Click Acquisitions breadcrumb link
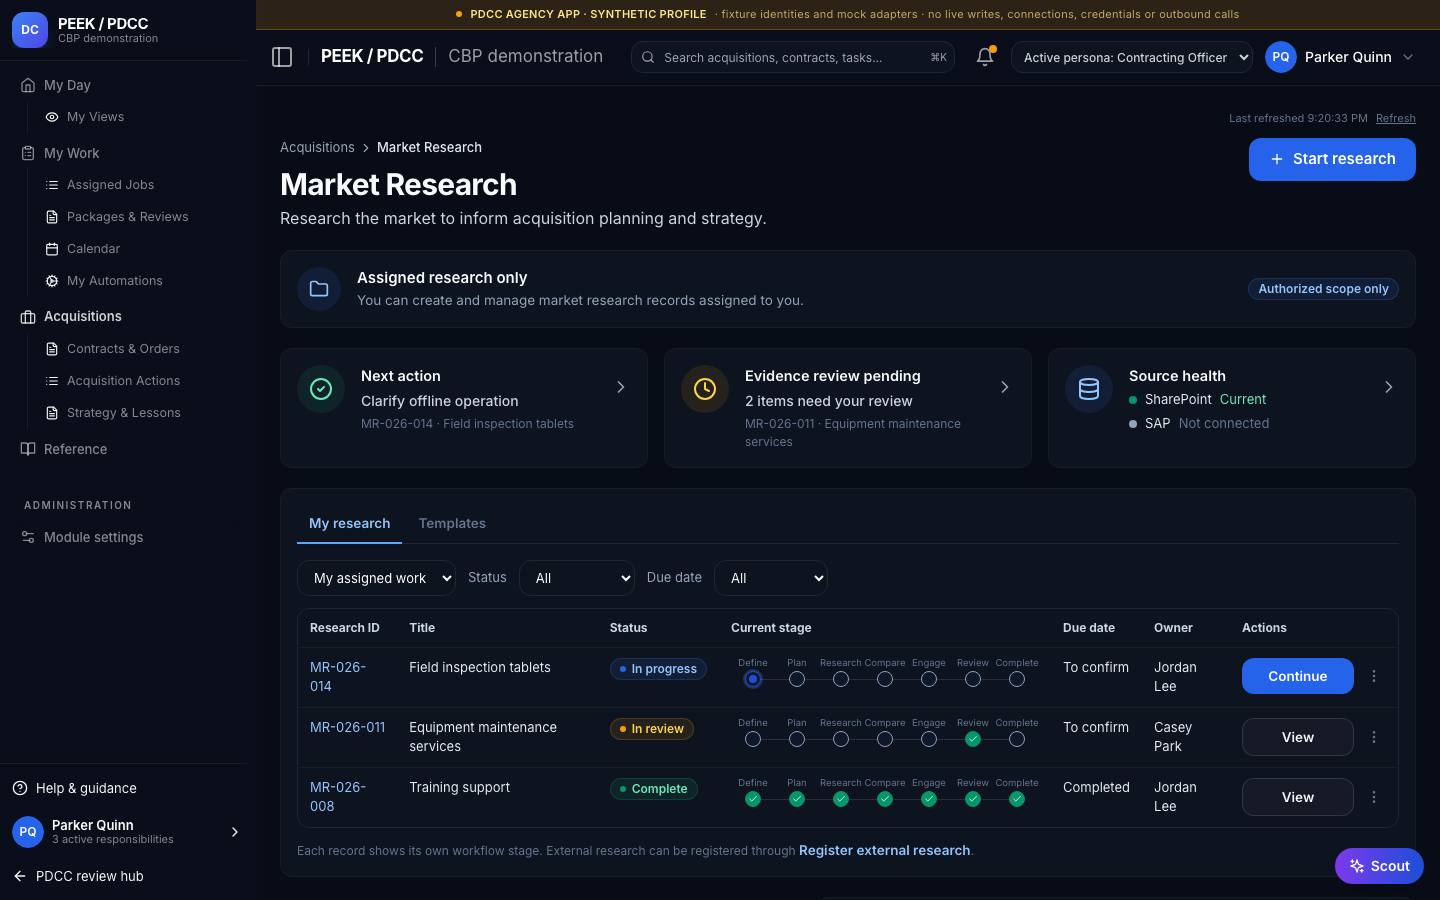 pos(317,147)
